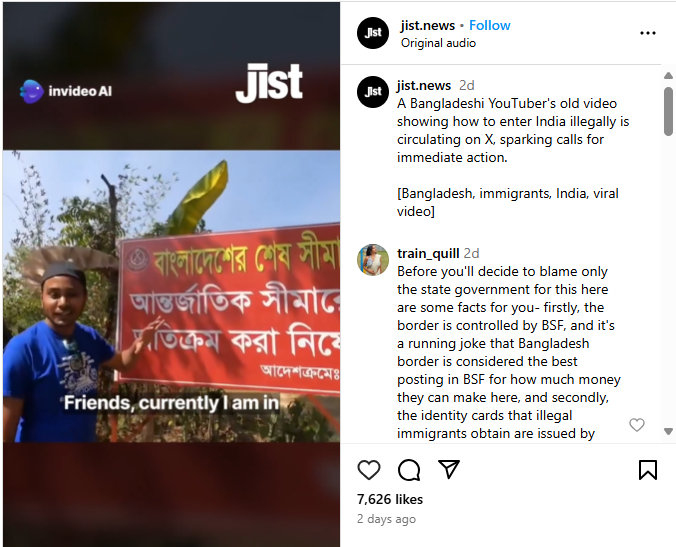
Task: Open the Original audio link
Action: pos(438,43)
